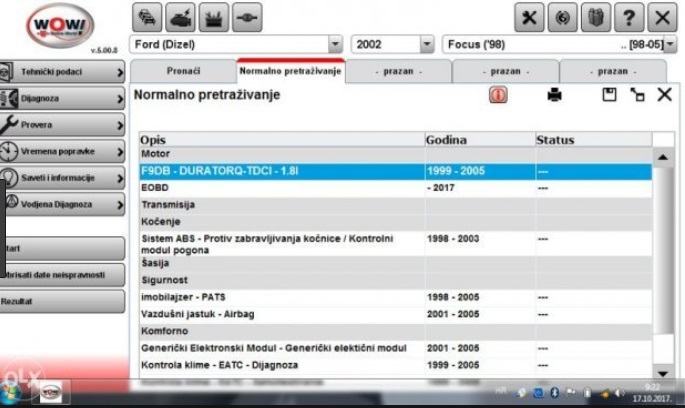The width and height of the screenshot is (685, 408).
Task: Click the Opis column header
Action: tap(282, 140)
